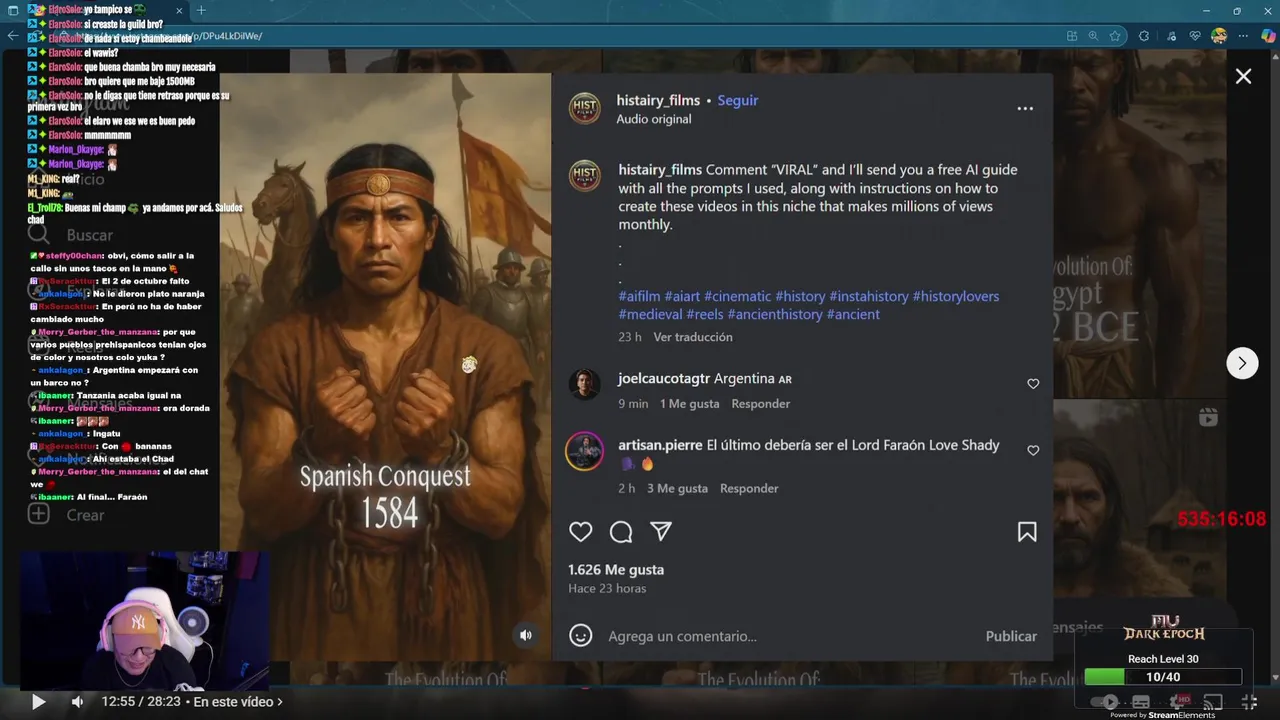Screen dimensions: 1280x720
Task: Click the browser back arrow
Action: pos(12,36)
